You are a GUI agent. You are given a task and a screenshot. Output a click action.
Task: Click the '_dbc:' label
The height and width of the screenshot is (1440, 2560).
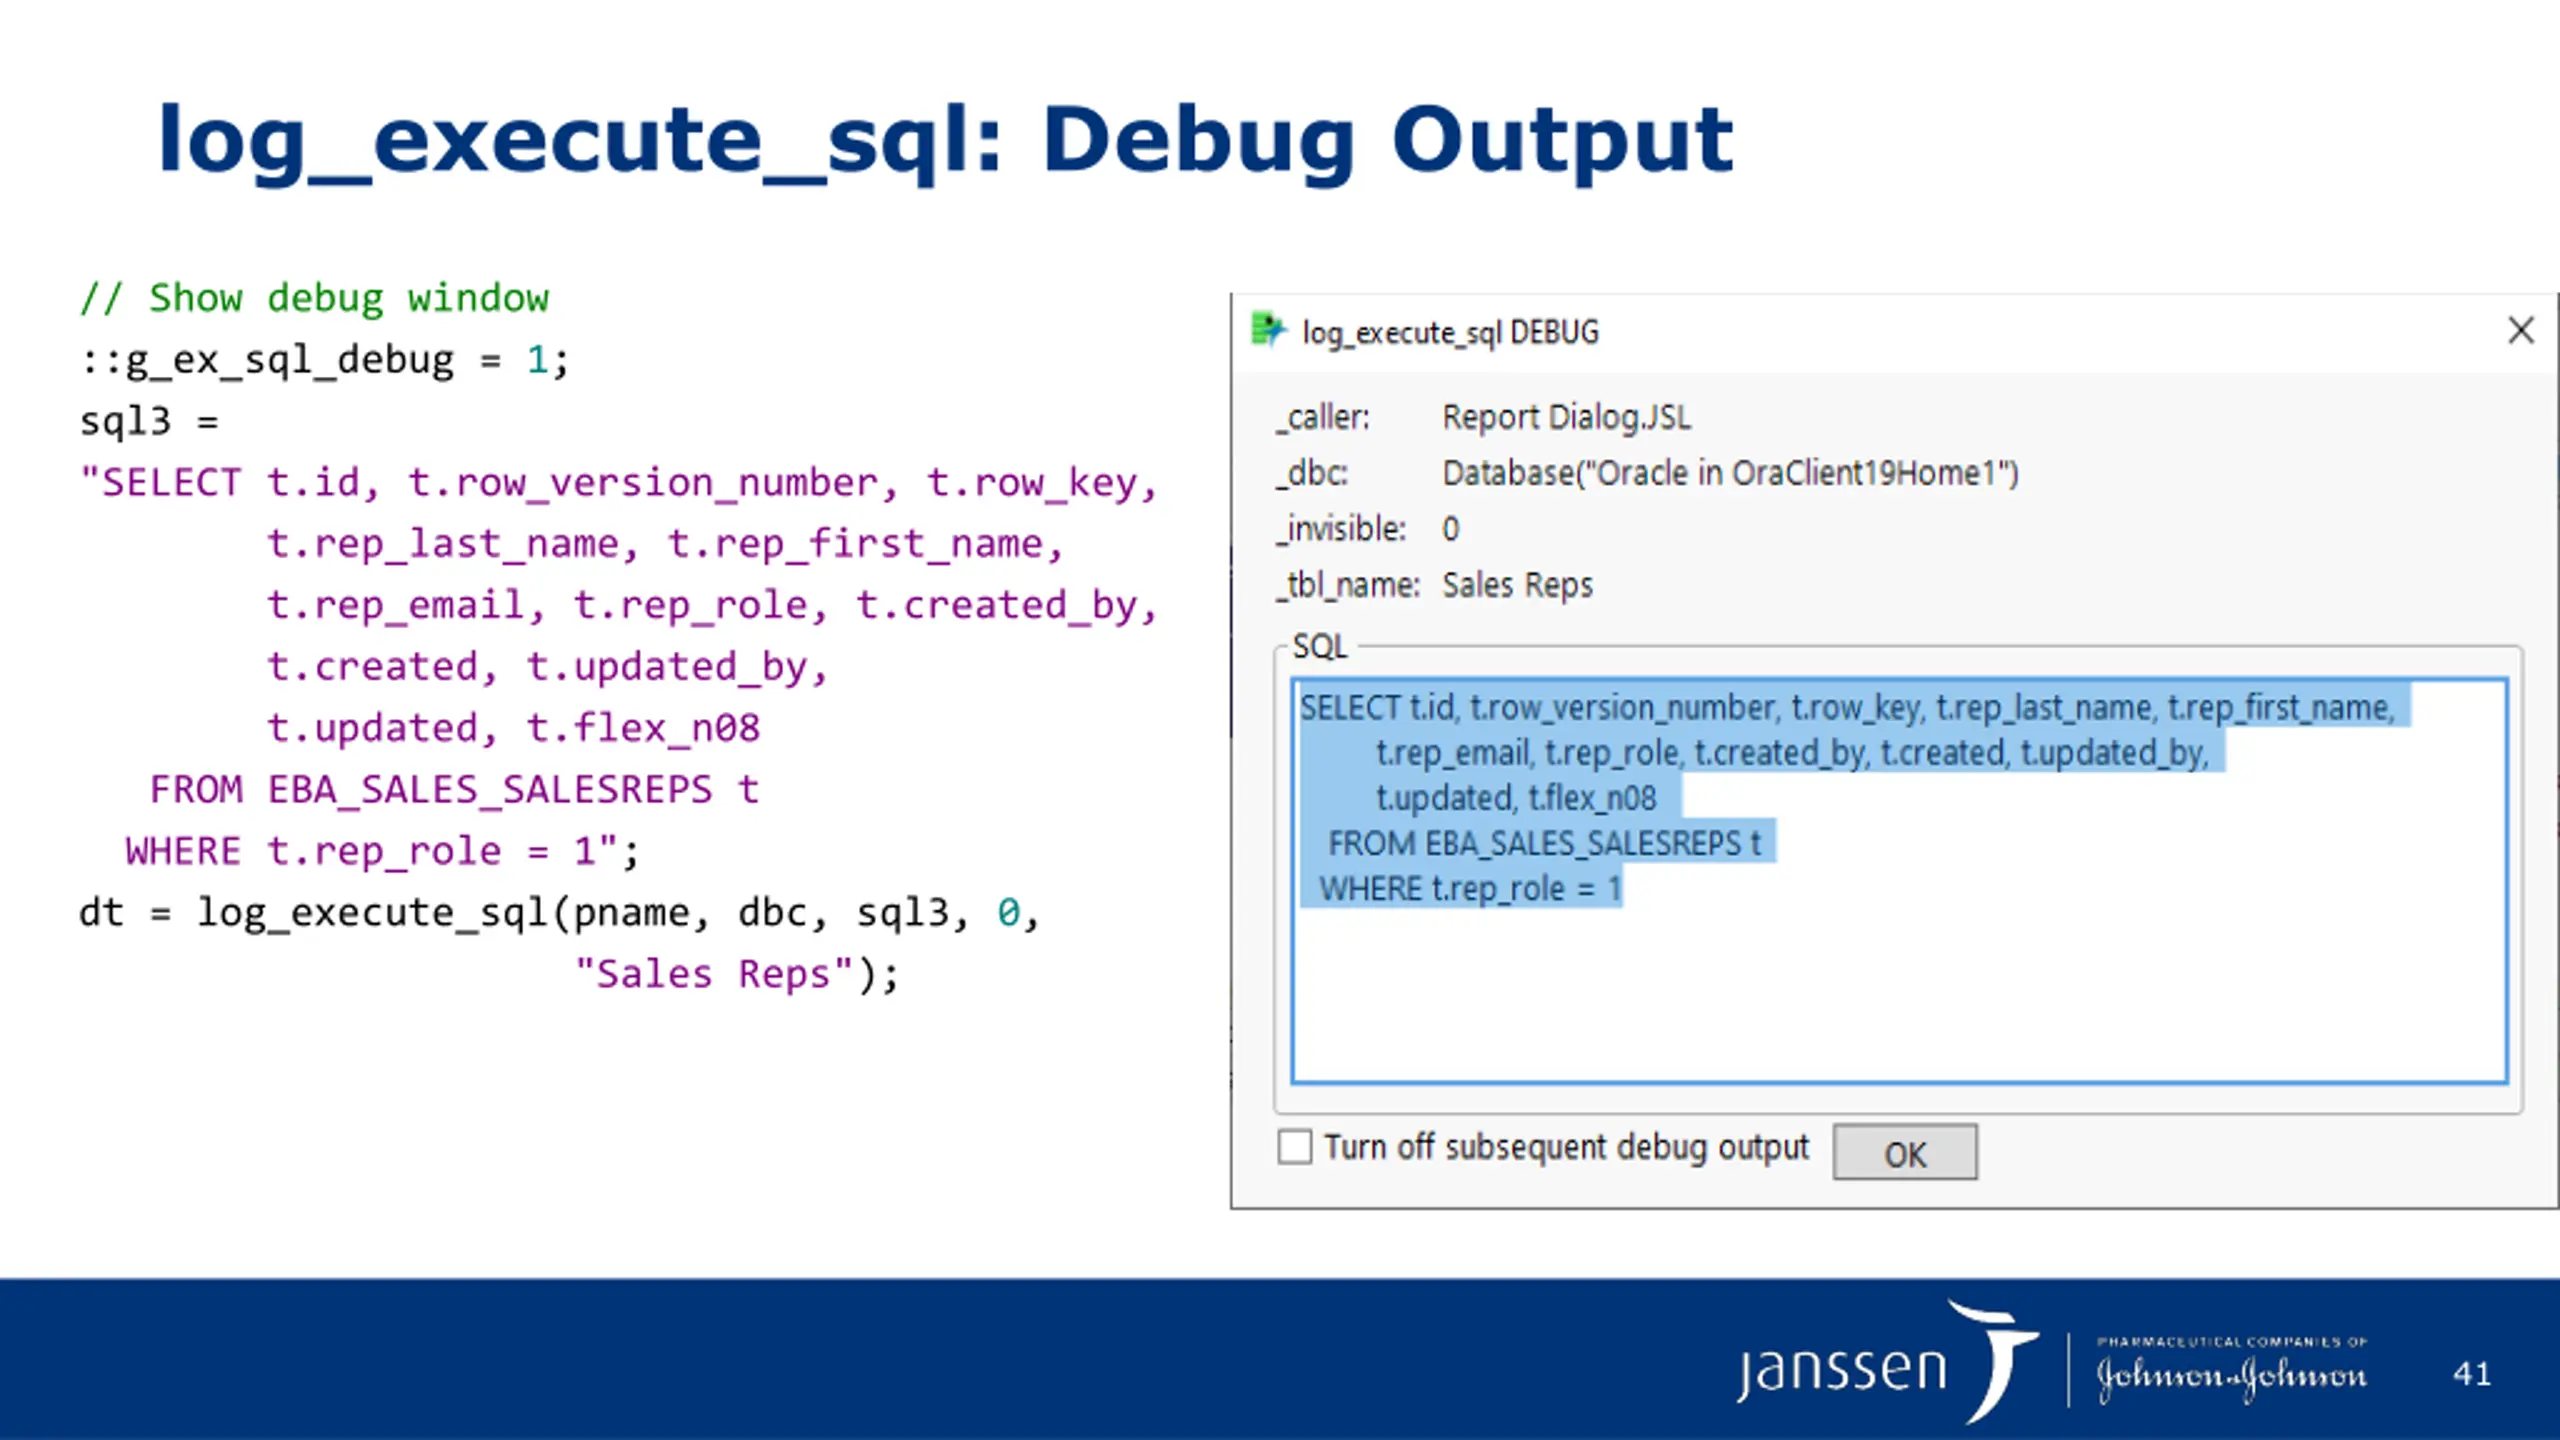tap(1312, 473)
